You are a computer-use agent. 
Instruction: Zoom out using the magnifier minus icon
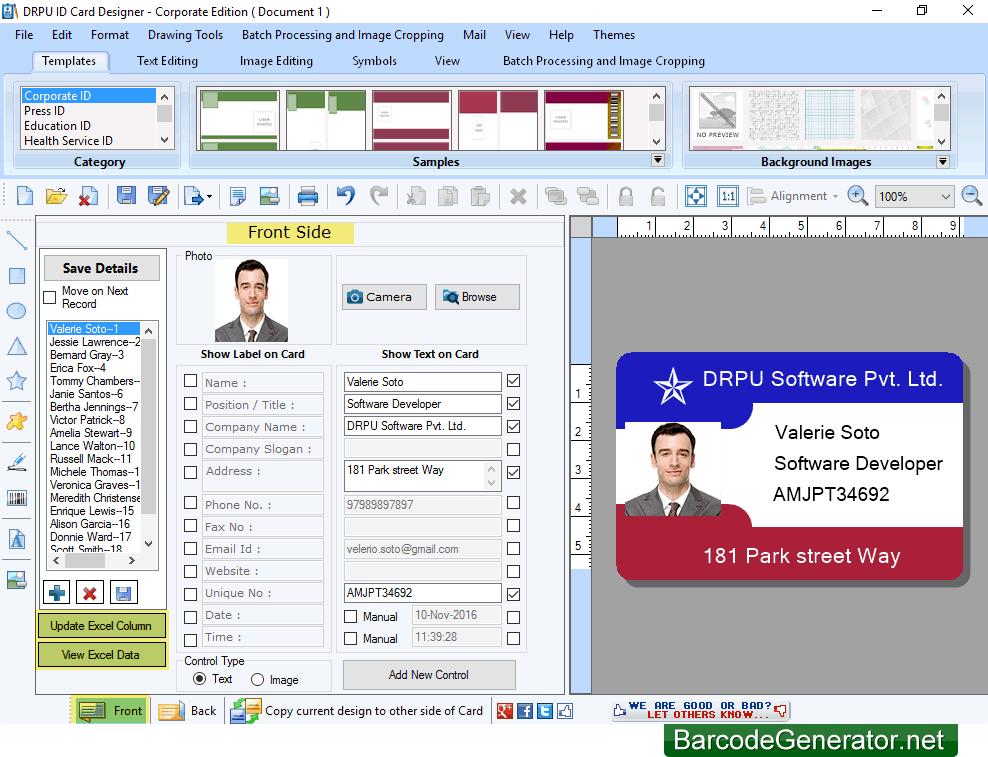click(972, 196)
